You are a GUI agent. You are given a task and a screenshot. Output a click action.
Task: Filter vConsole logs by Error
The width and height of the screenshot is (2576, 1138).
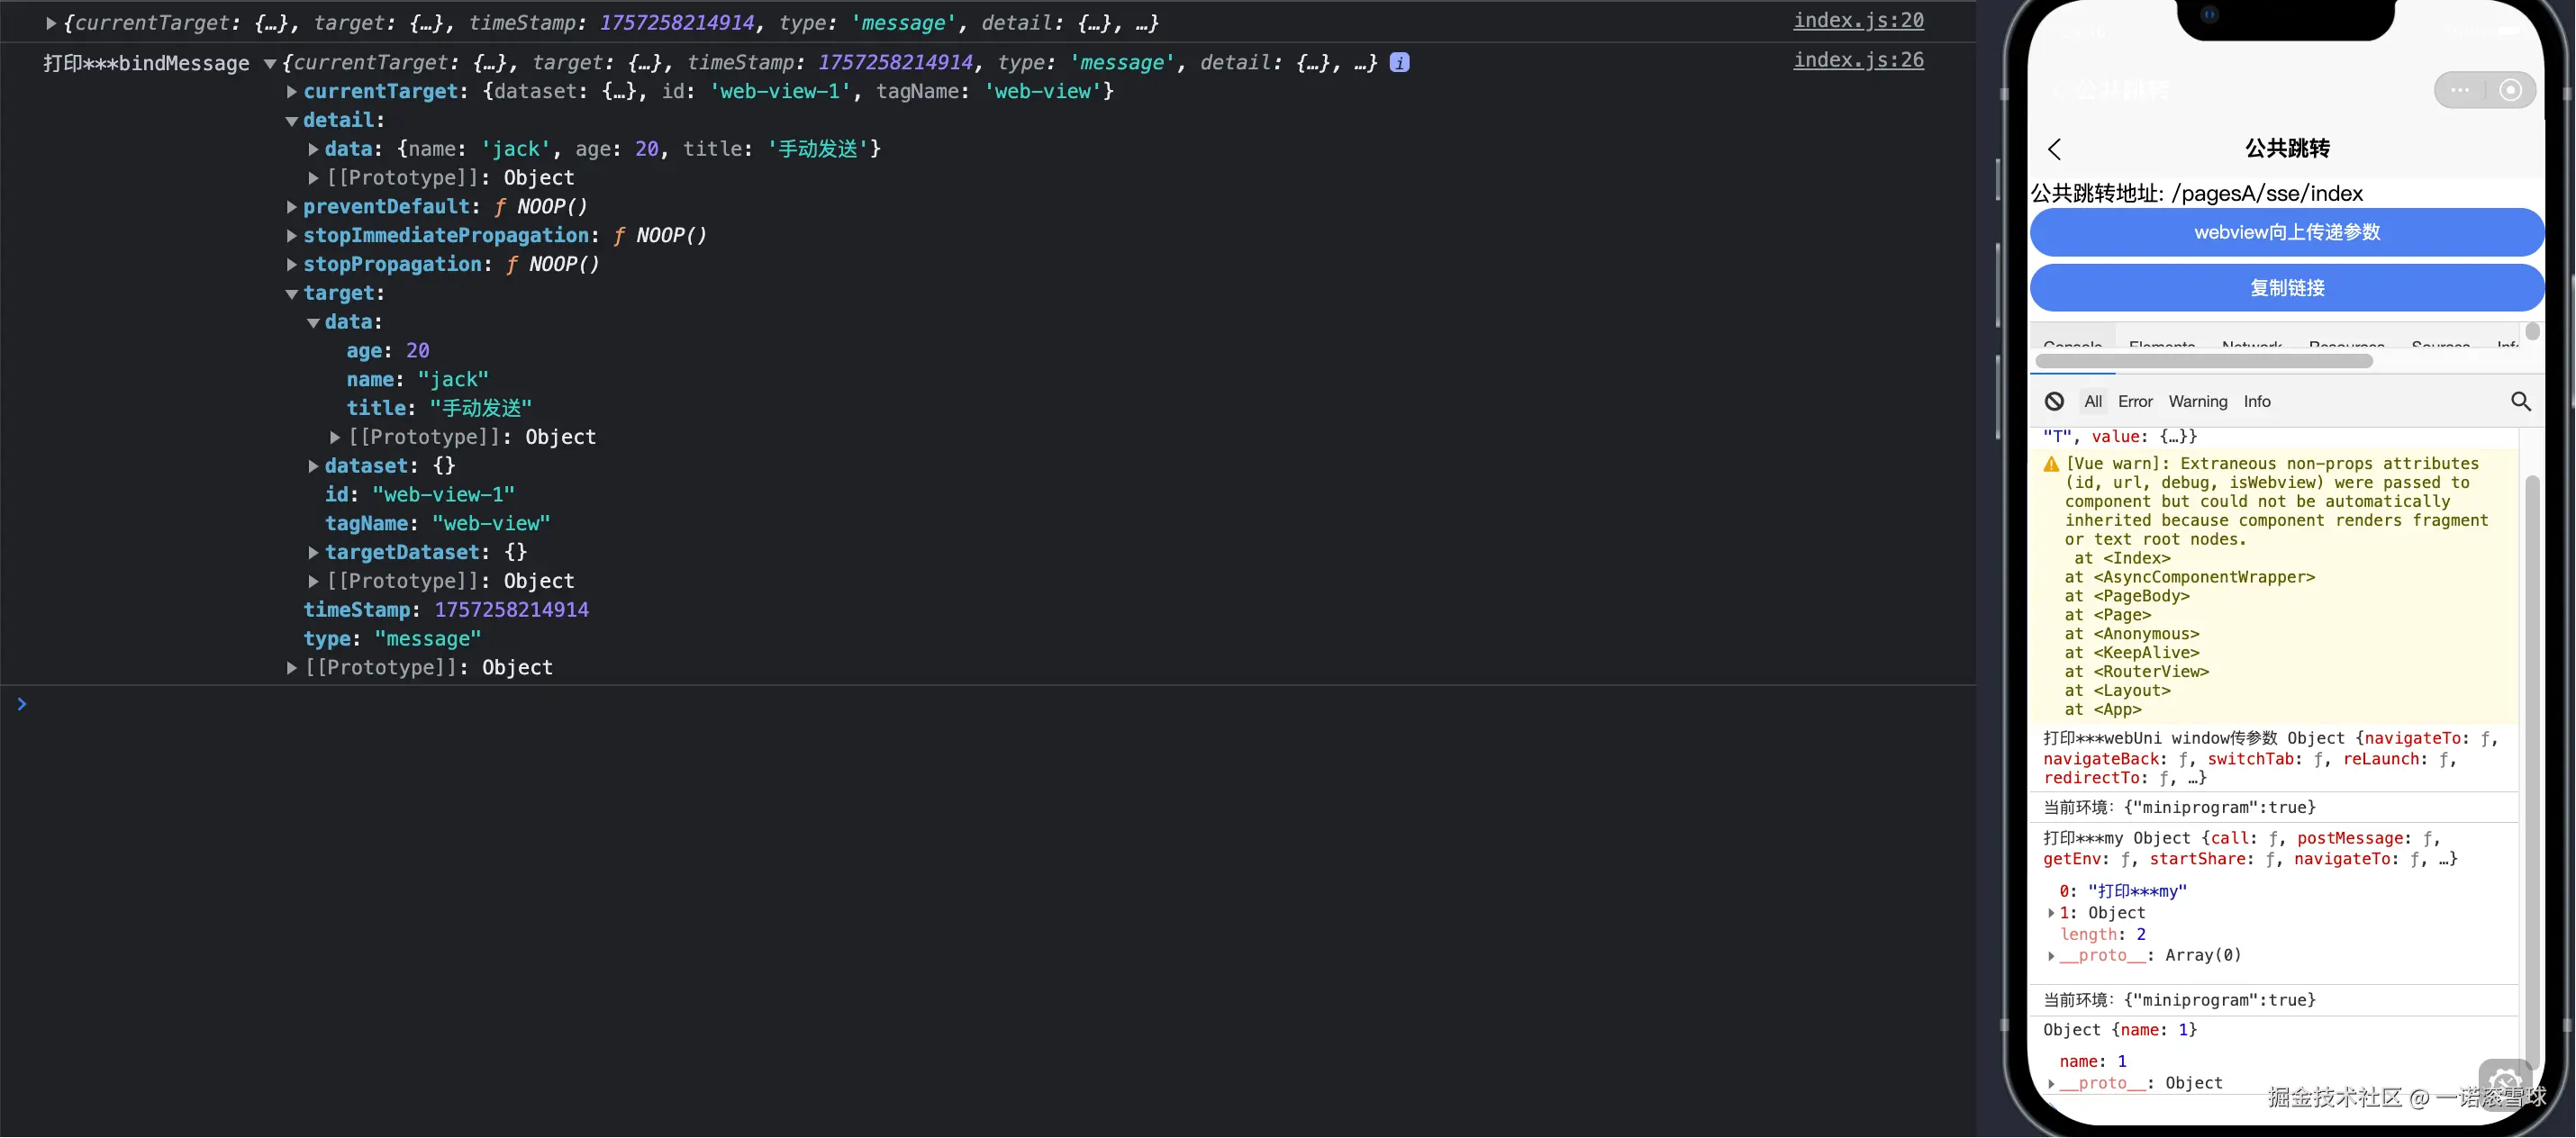tap(2134, 401)
